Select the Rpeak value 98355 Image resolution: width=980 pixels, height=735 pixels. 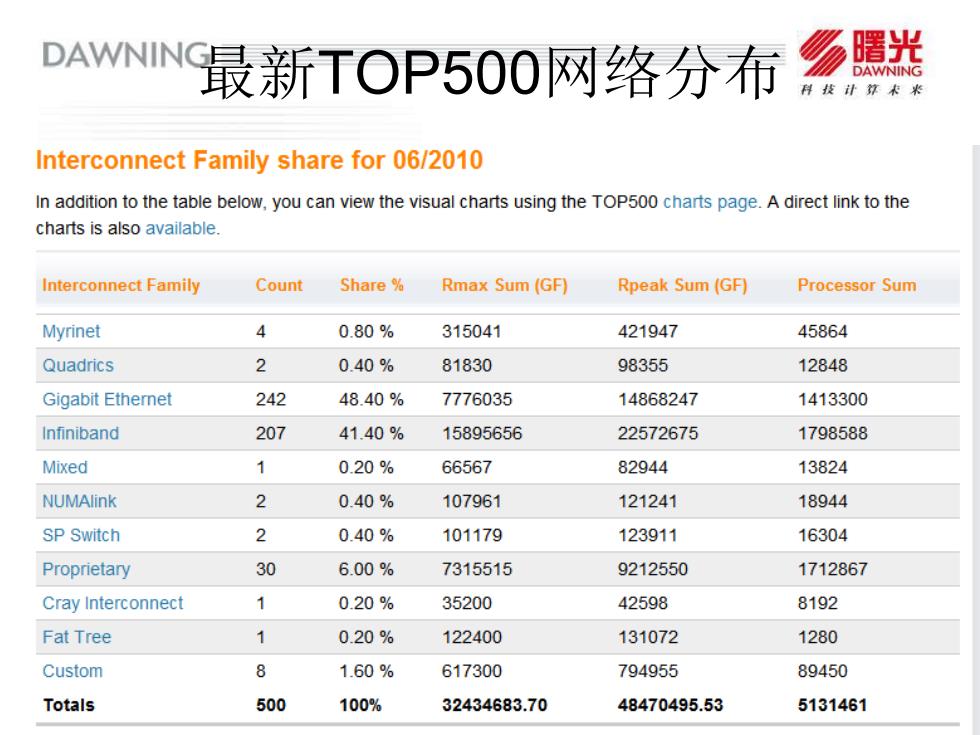(643, 365)
